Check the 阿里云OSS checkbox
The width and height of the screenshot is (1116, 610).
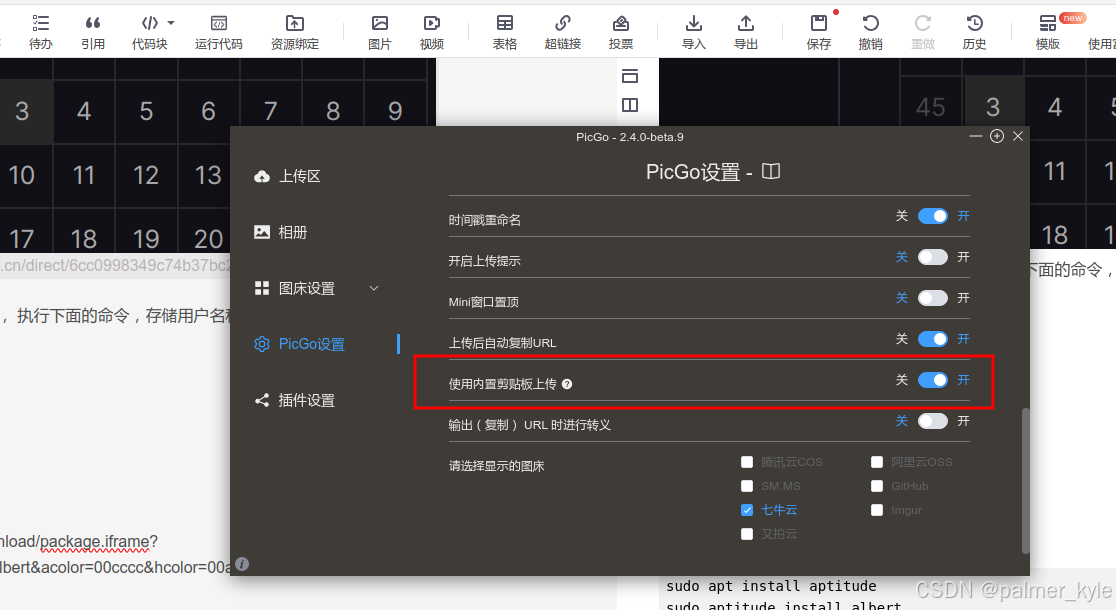coord(877,462)
